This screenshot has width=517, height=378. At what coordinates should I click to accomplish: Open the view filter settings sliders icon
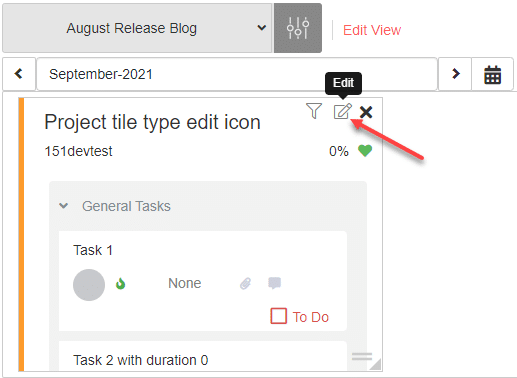(x=298, y=28)
